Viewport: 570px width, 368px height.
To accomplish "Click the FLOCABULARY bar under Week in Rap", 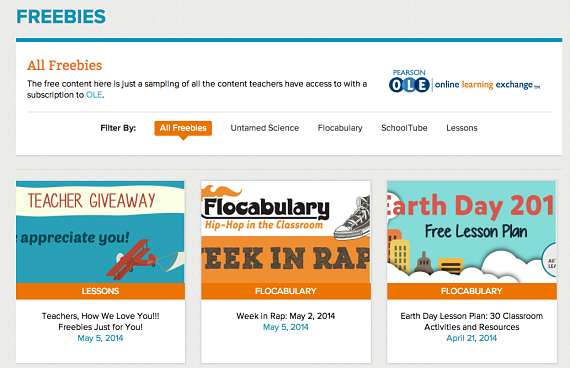I will [x=286, y=291].
